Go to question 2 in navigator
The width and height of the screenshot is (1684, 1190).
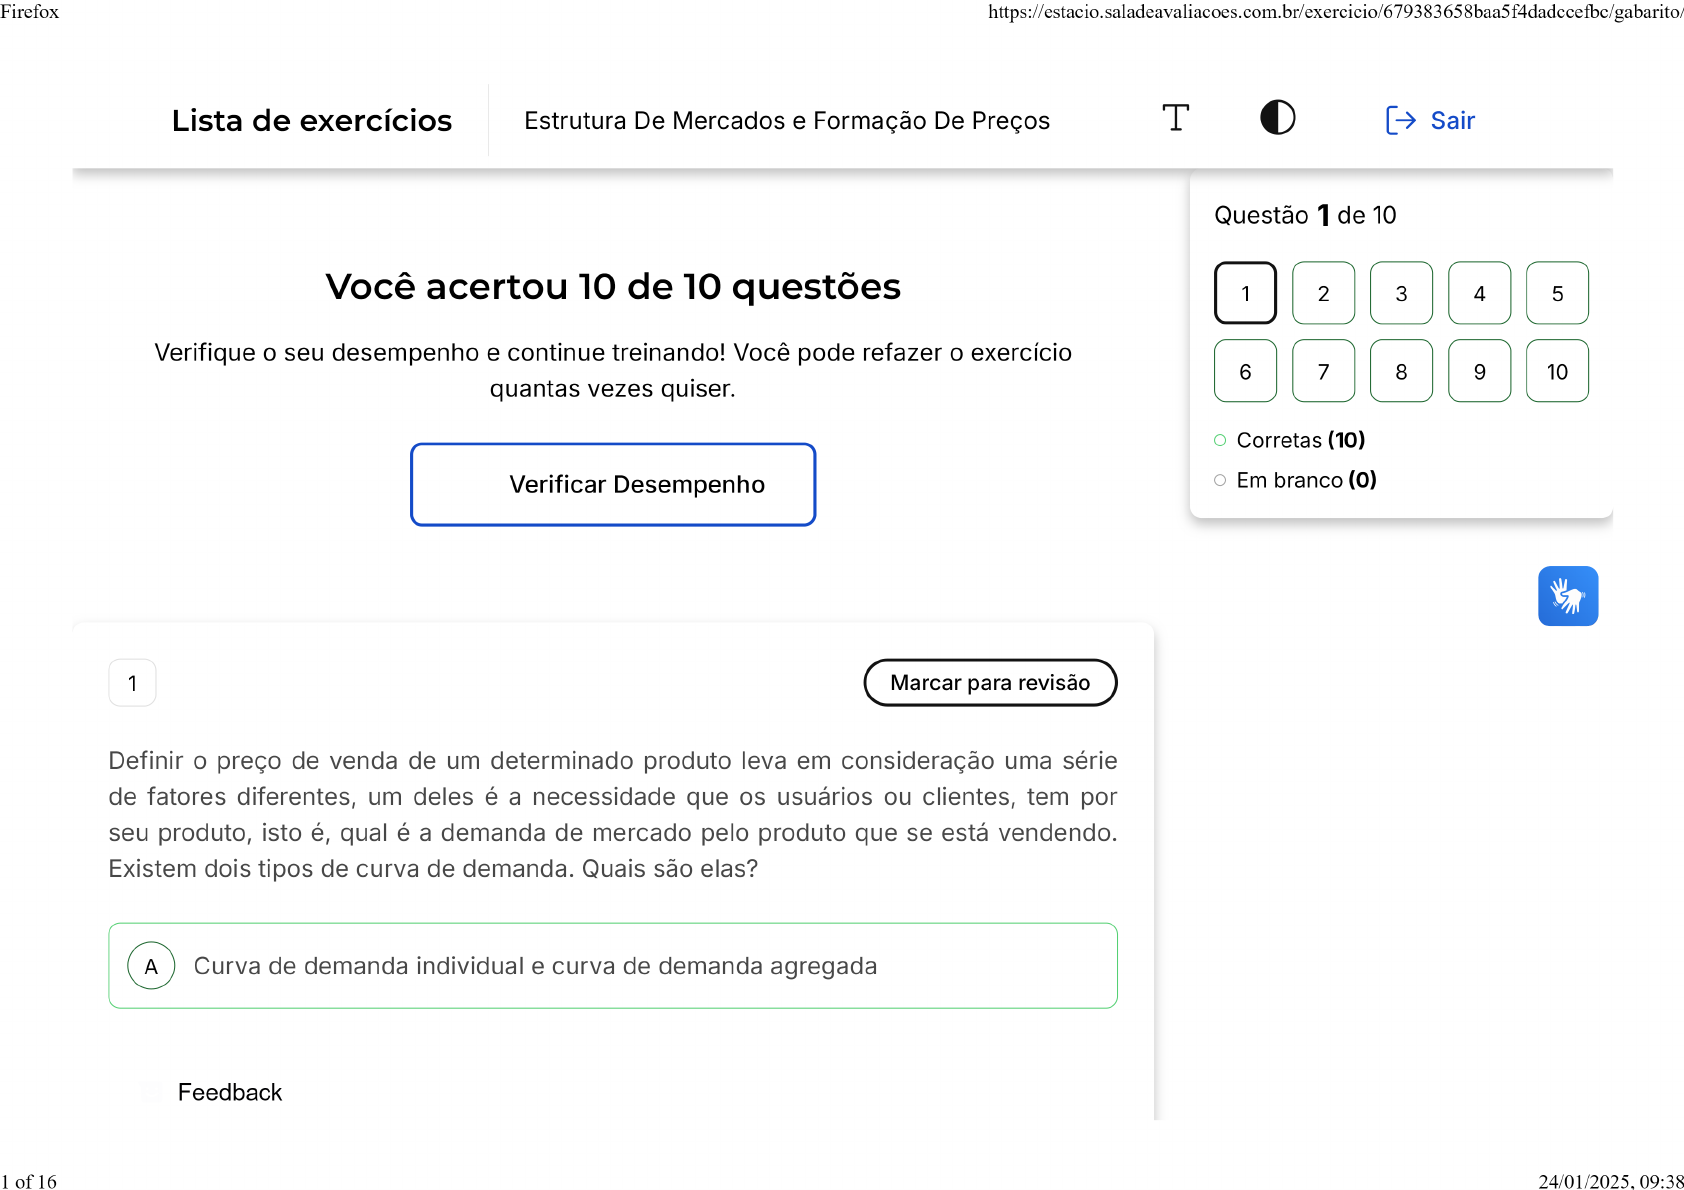click(x=1323, y=293)
